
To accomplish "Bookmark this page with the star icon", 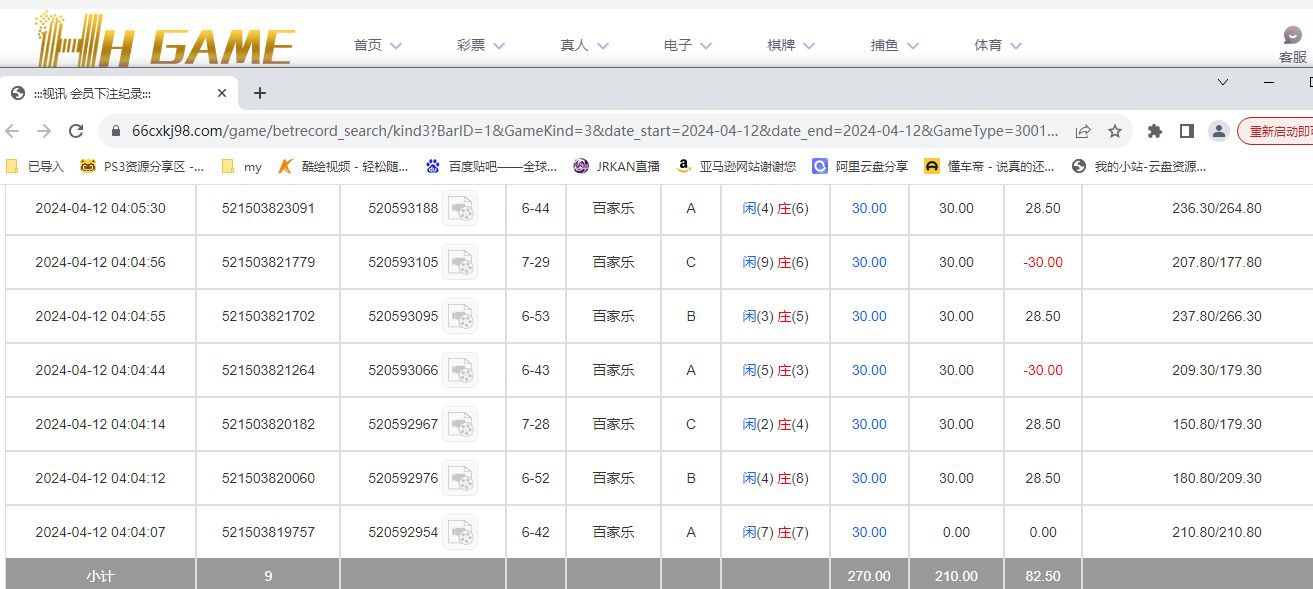I will [x=1114, y=131].
